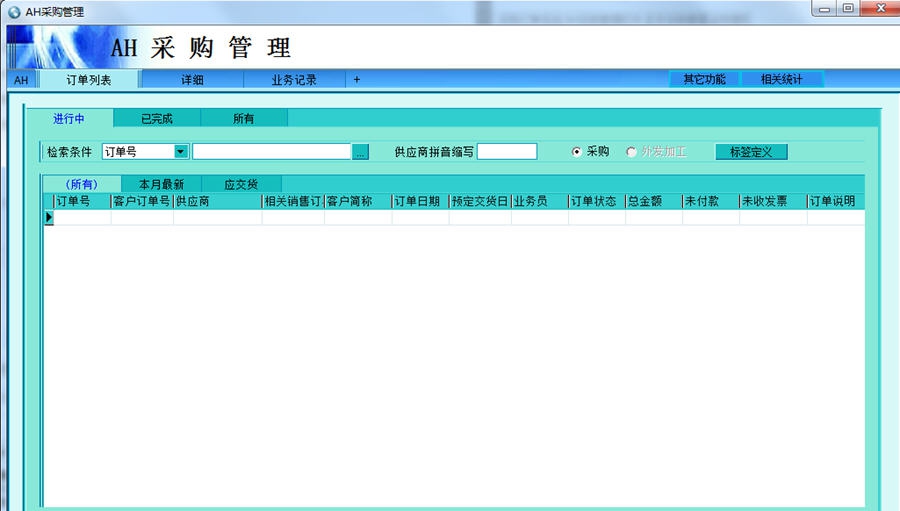This screenshot has height=511, width=900.
Task: Open the AH tab
Action: (x=21, y=80)
